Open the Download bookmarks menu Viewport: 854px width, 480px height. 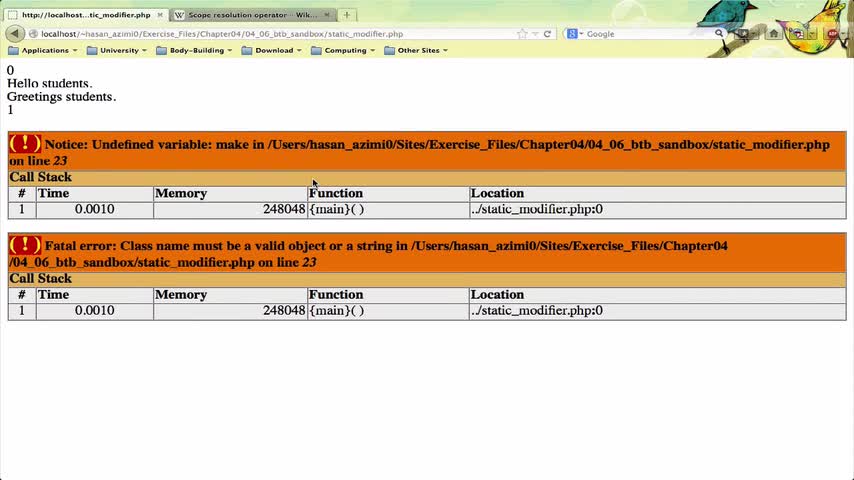(x=271, y=50)
